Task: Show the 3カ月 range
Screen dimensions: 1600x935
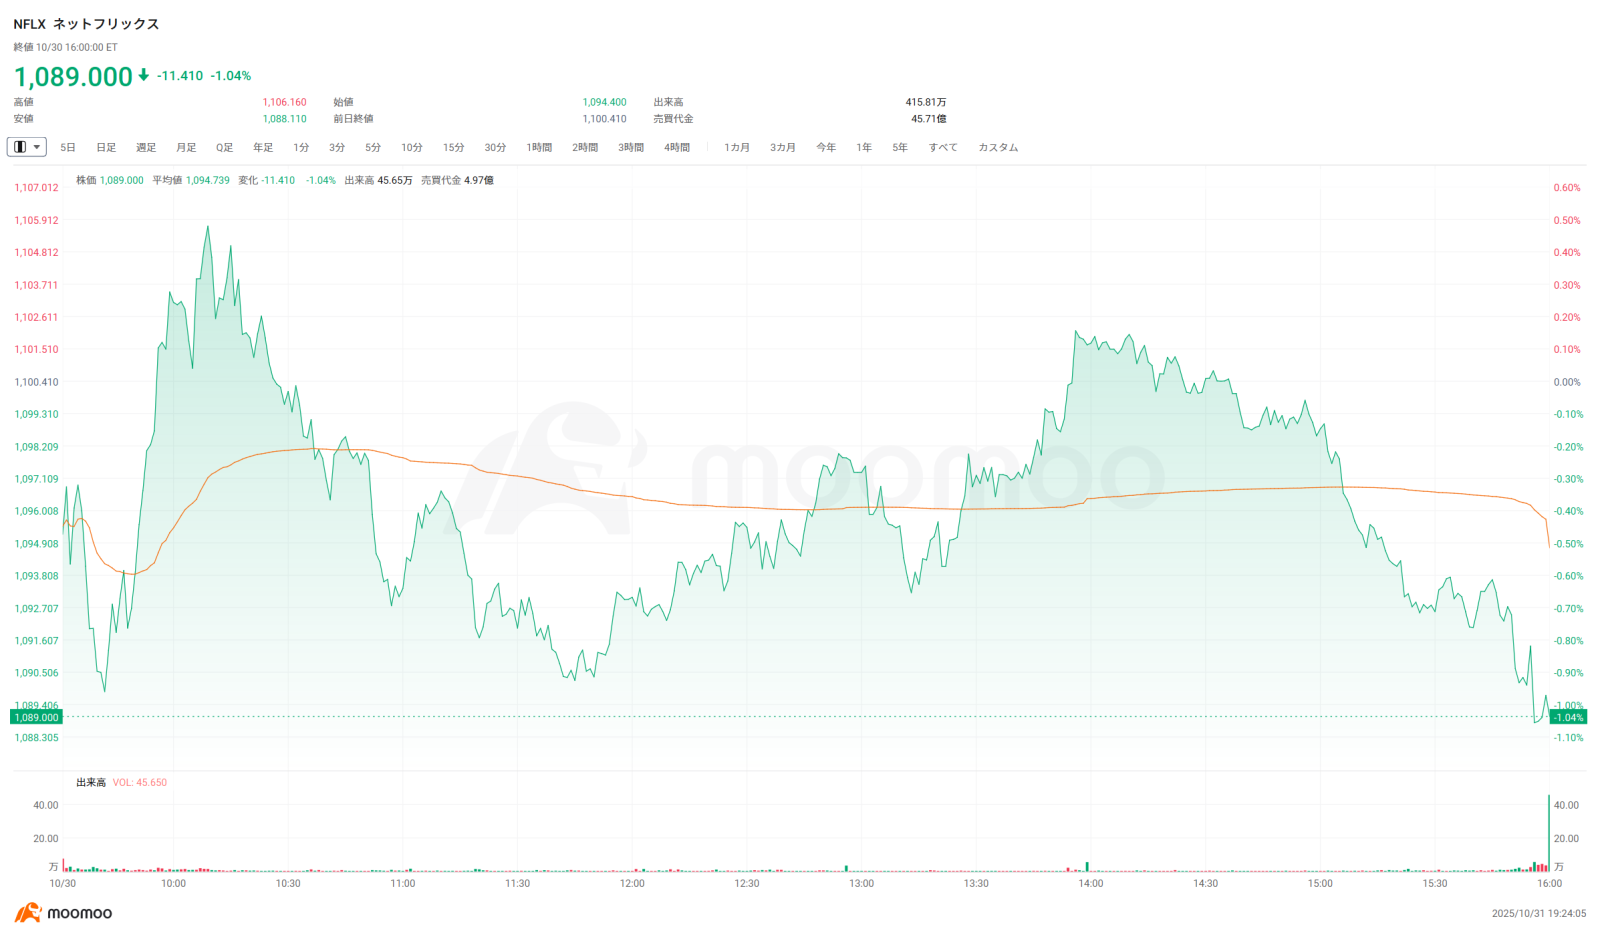Action: [783, 148]
